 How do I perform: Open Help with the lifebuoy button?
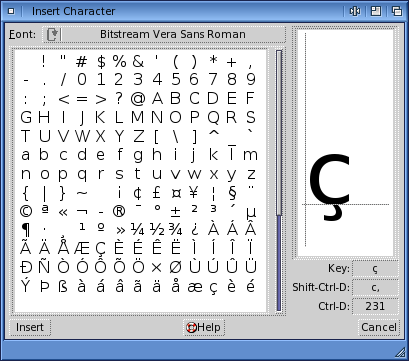click(x=204, y=327)
